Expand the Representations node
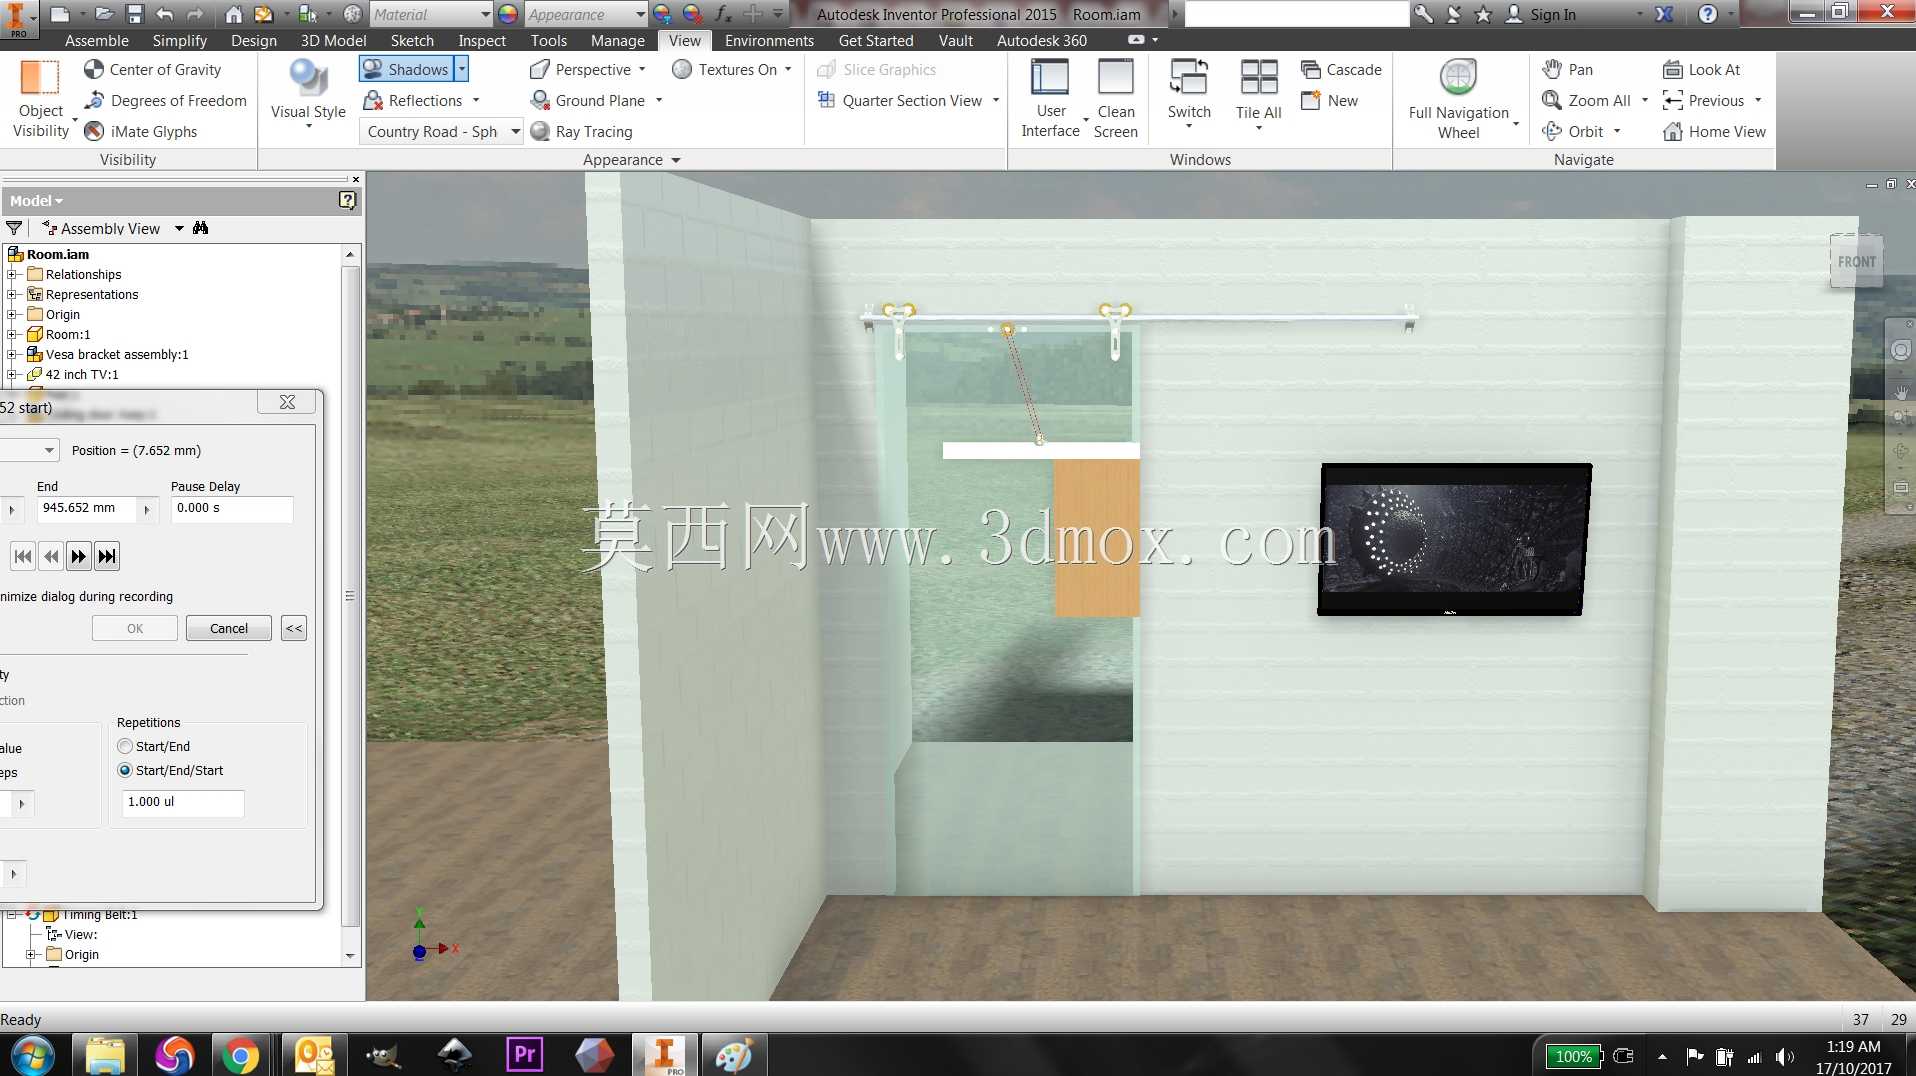 point(12,294)
